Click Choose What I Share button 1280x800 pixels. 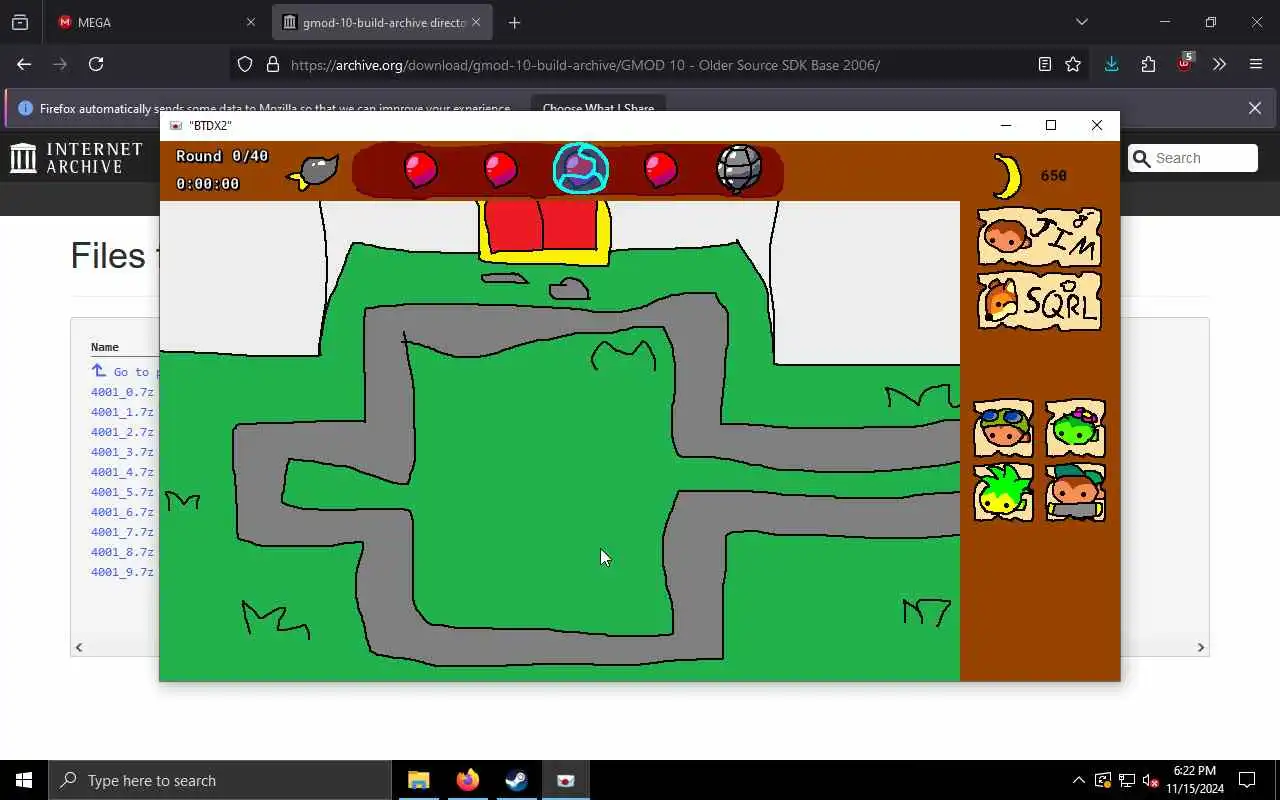(598, 108)
